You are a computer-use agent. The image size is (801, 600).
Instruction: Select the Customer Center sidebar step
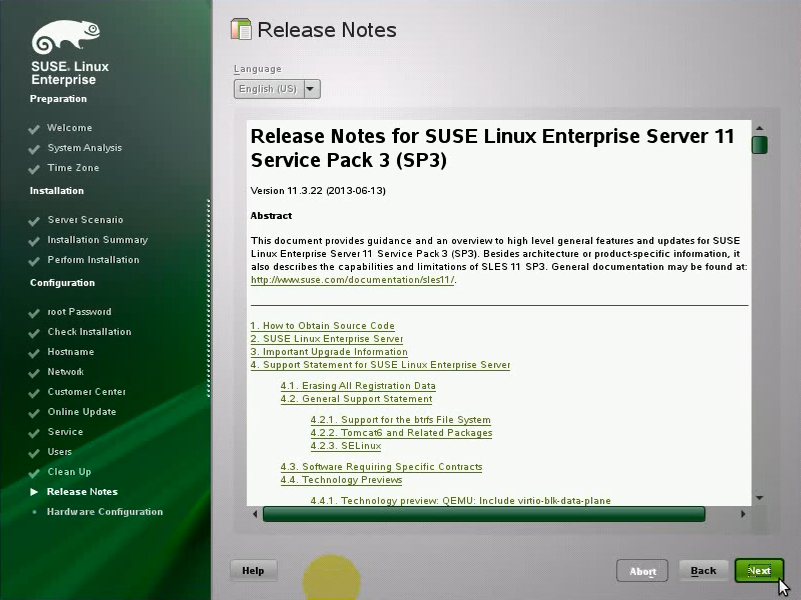tap(86, 392)
